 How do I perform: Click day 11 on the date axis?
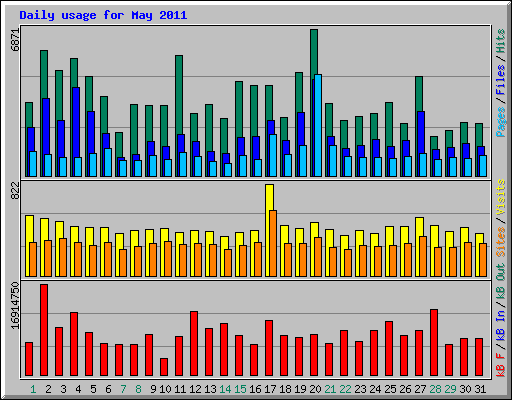click(x=180, y=389)
